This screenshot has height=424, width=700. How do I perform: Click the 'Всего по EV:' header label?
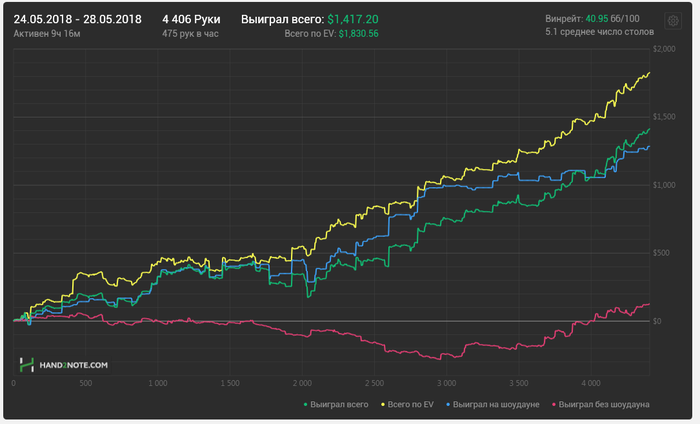(310, 34)
